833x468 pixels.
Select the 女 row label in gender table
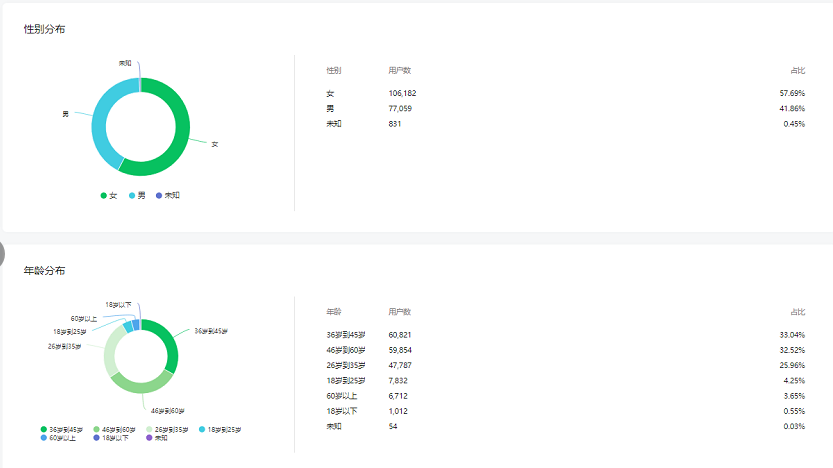pos(330,93)
